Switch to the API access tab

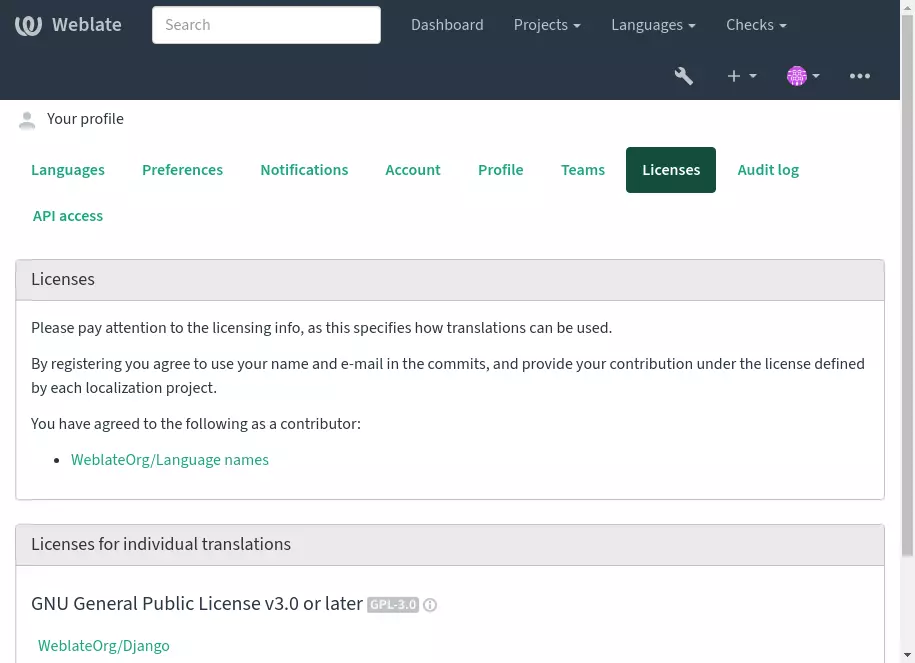click(68, 216)
